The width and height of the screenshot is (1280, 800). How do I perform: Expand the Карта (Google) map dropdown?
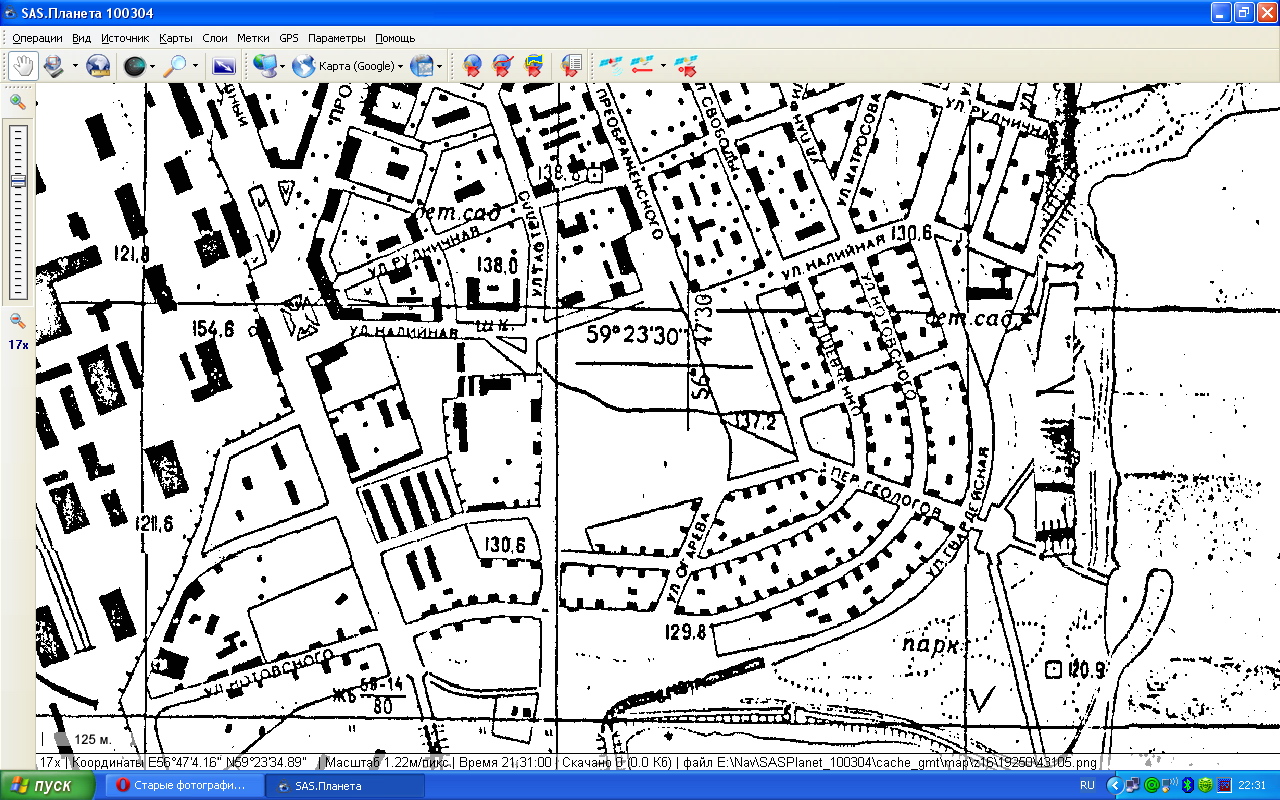[x=400, y=66]
